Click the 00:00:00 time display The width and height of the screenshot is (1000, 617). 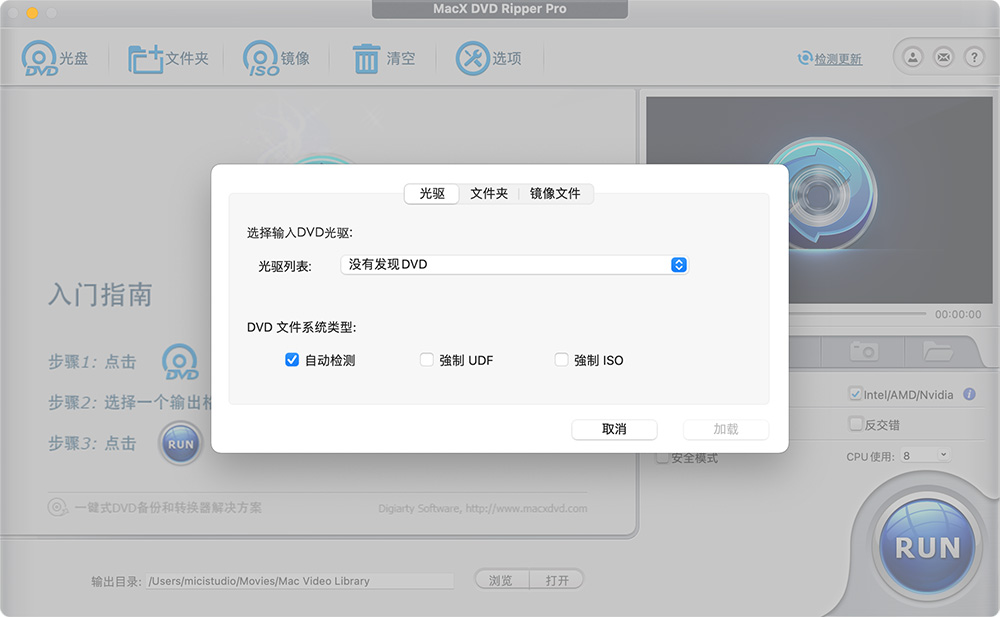click(958, 315)
